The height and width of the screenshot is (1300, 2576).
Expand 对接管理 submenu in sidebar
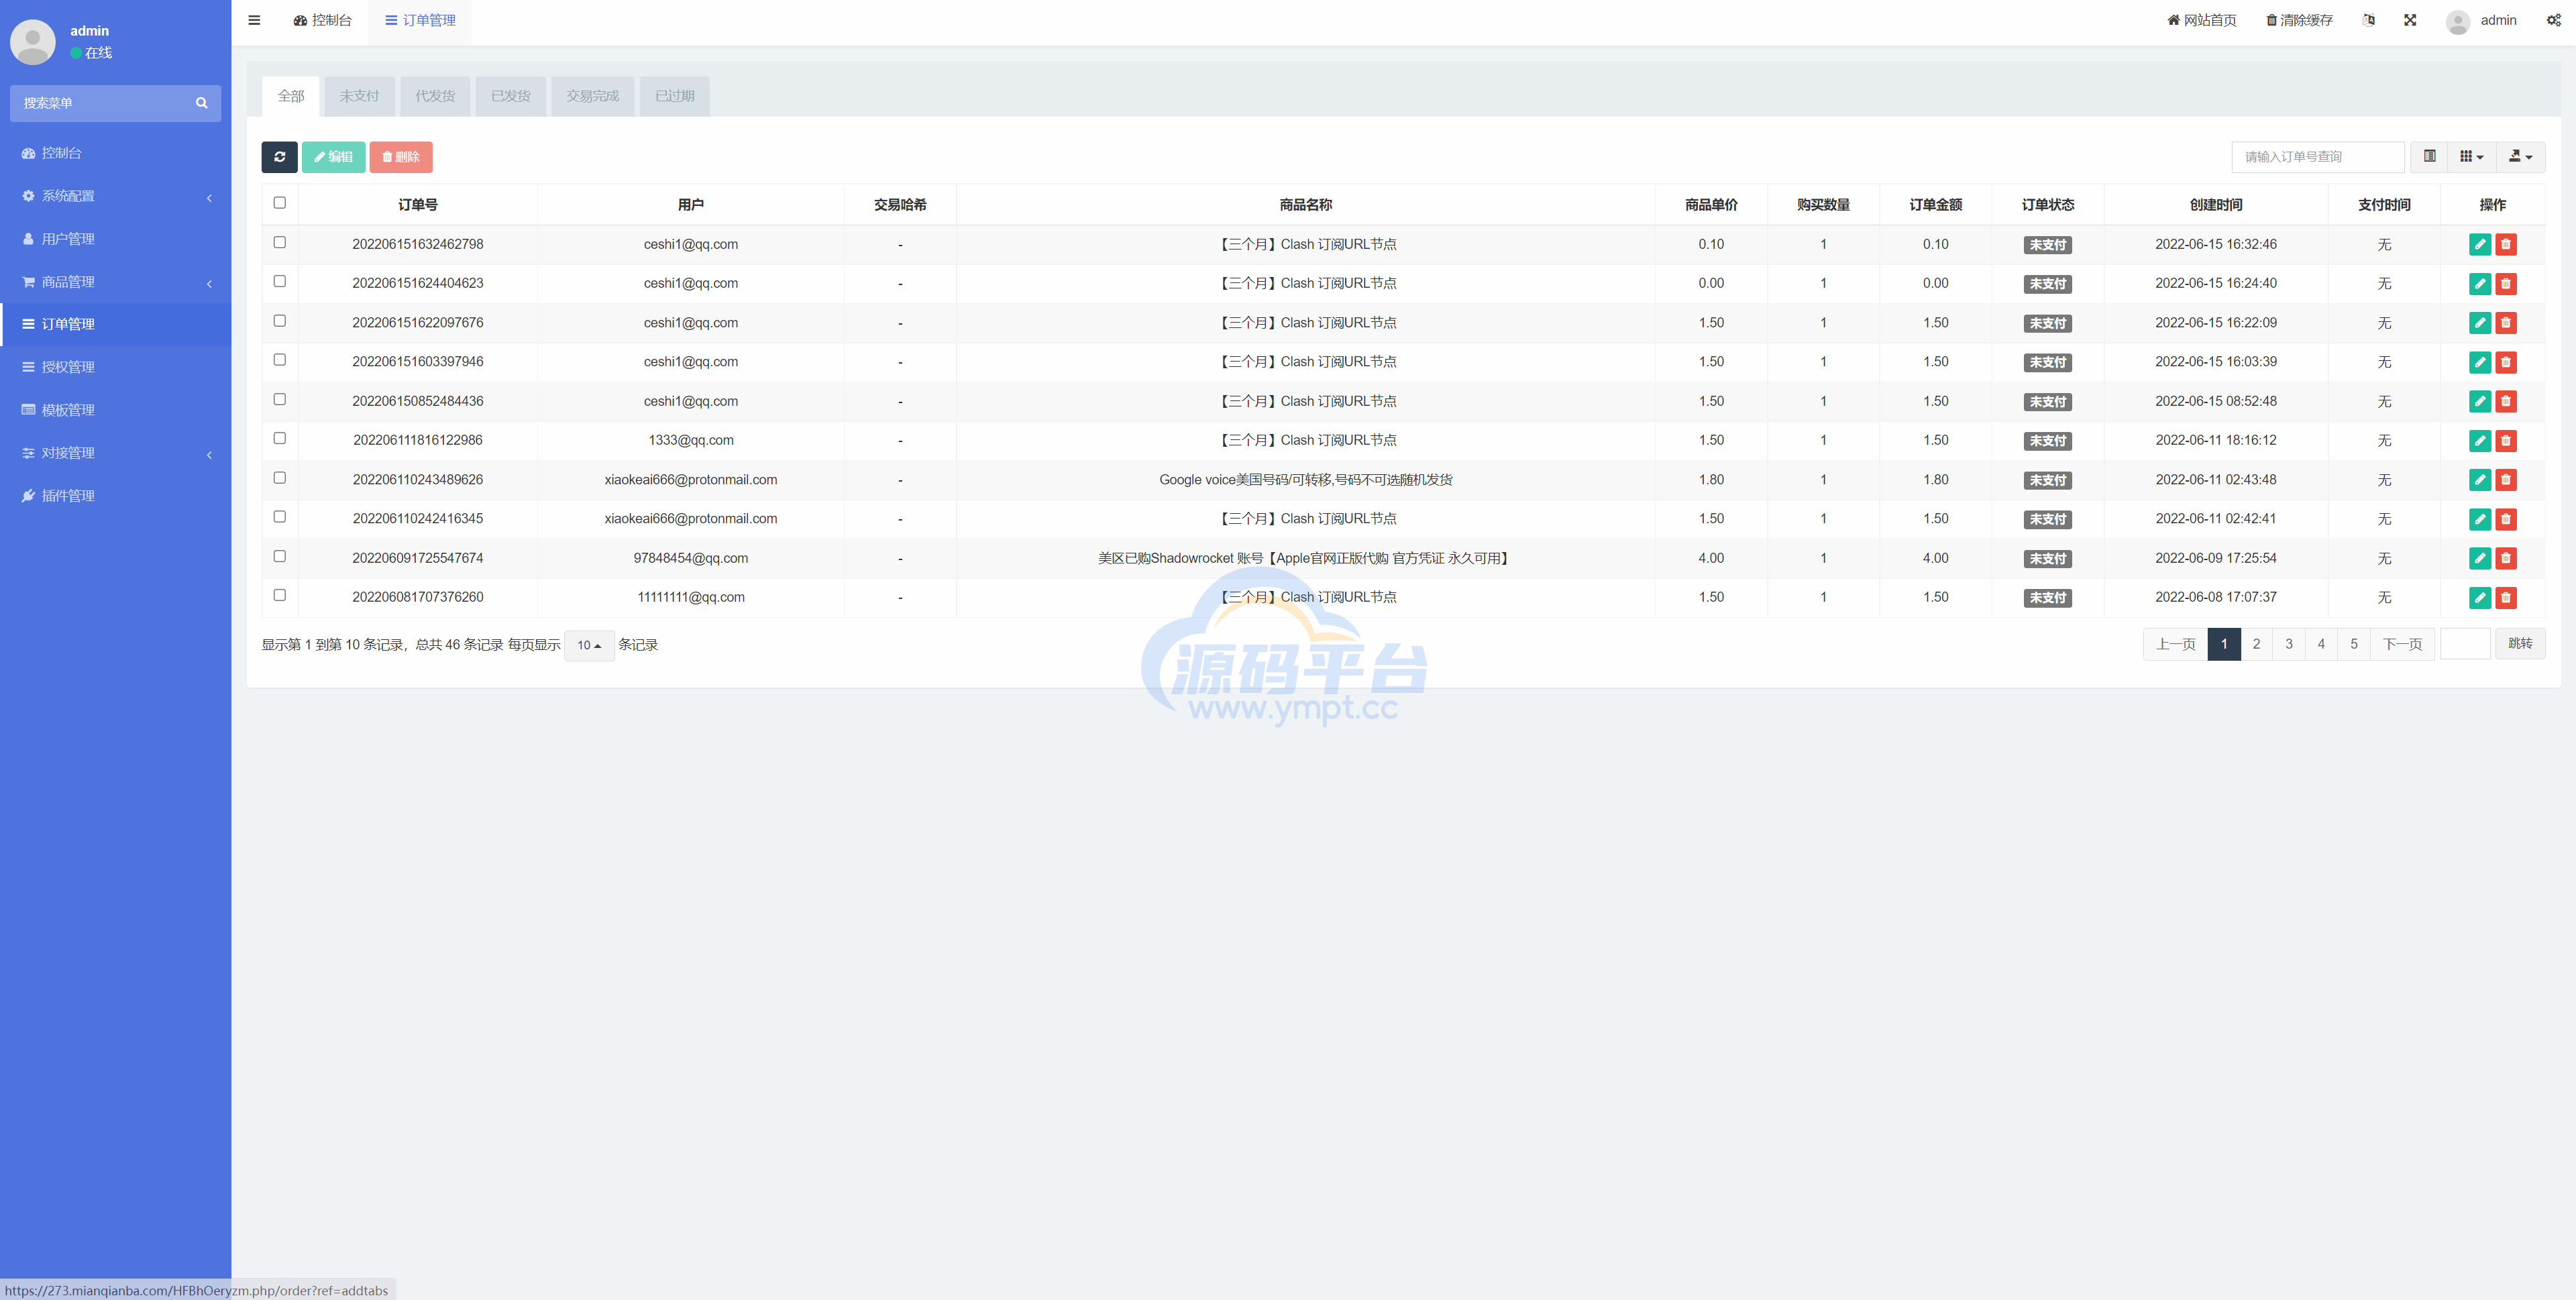(x=115, y=453)
